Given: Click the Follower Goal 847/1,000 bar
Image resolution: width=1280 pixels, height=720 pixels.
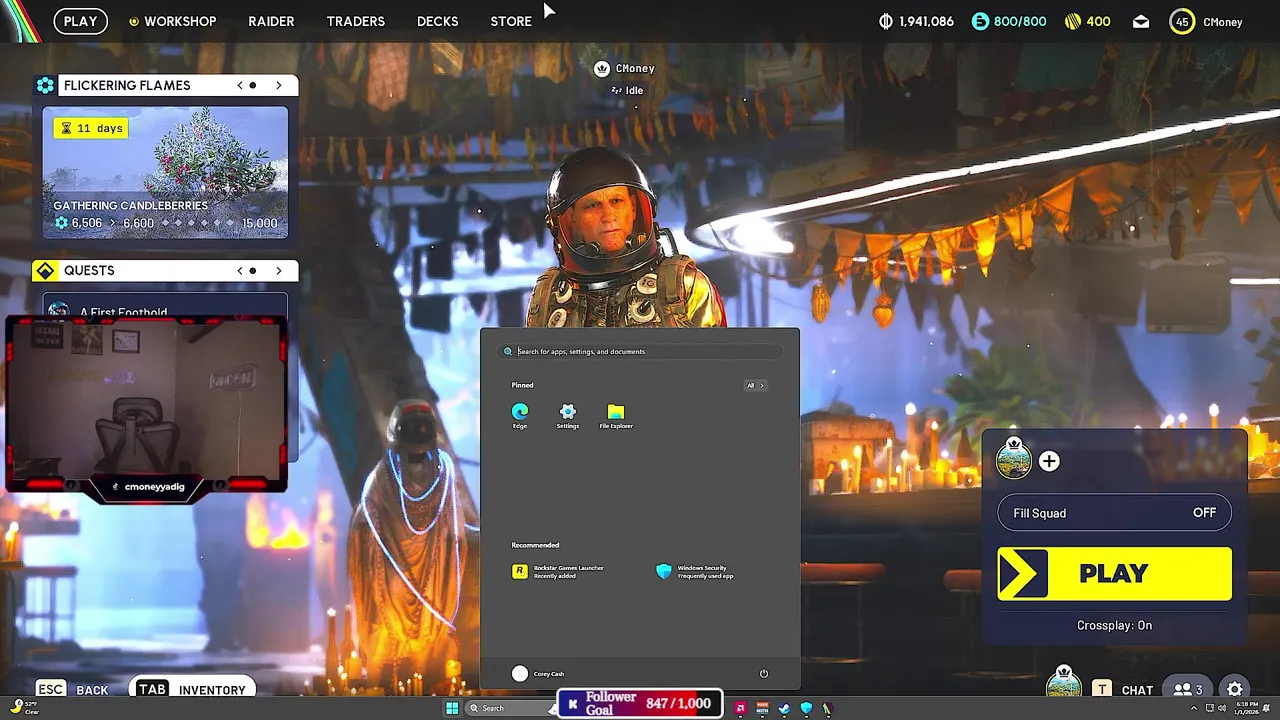Looking at the screenshot, I should point(640,704).
